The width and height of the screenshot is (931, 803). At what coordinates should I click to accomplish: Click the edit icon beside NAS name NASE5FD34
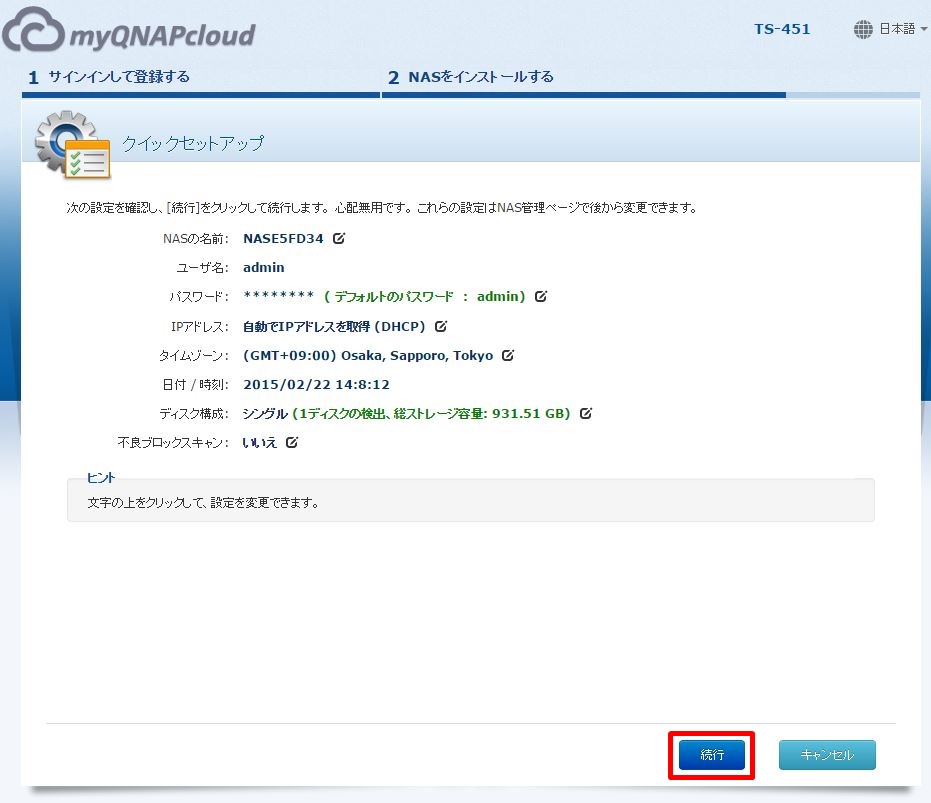(339, 238)
